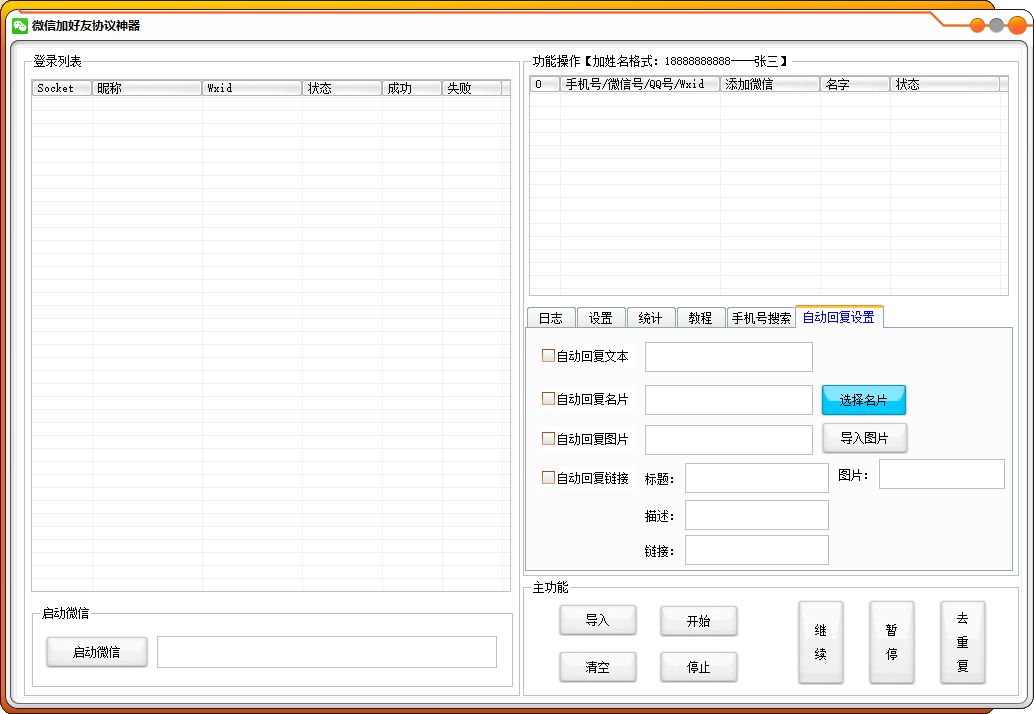Click the vertical 暂停 button
Screen dimensions: 1034x714
(892, 642)
